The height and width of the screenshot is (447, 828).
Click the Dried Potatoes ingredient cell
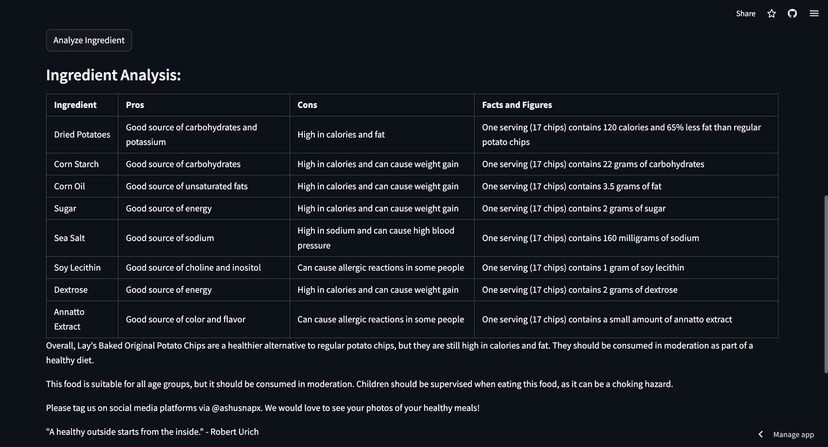coord(82,135)
